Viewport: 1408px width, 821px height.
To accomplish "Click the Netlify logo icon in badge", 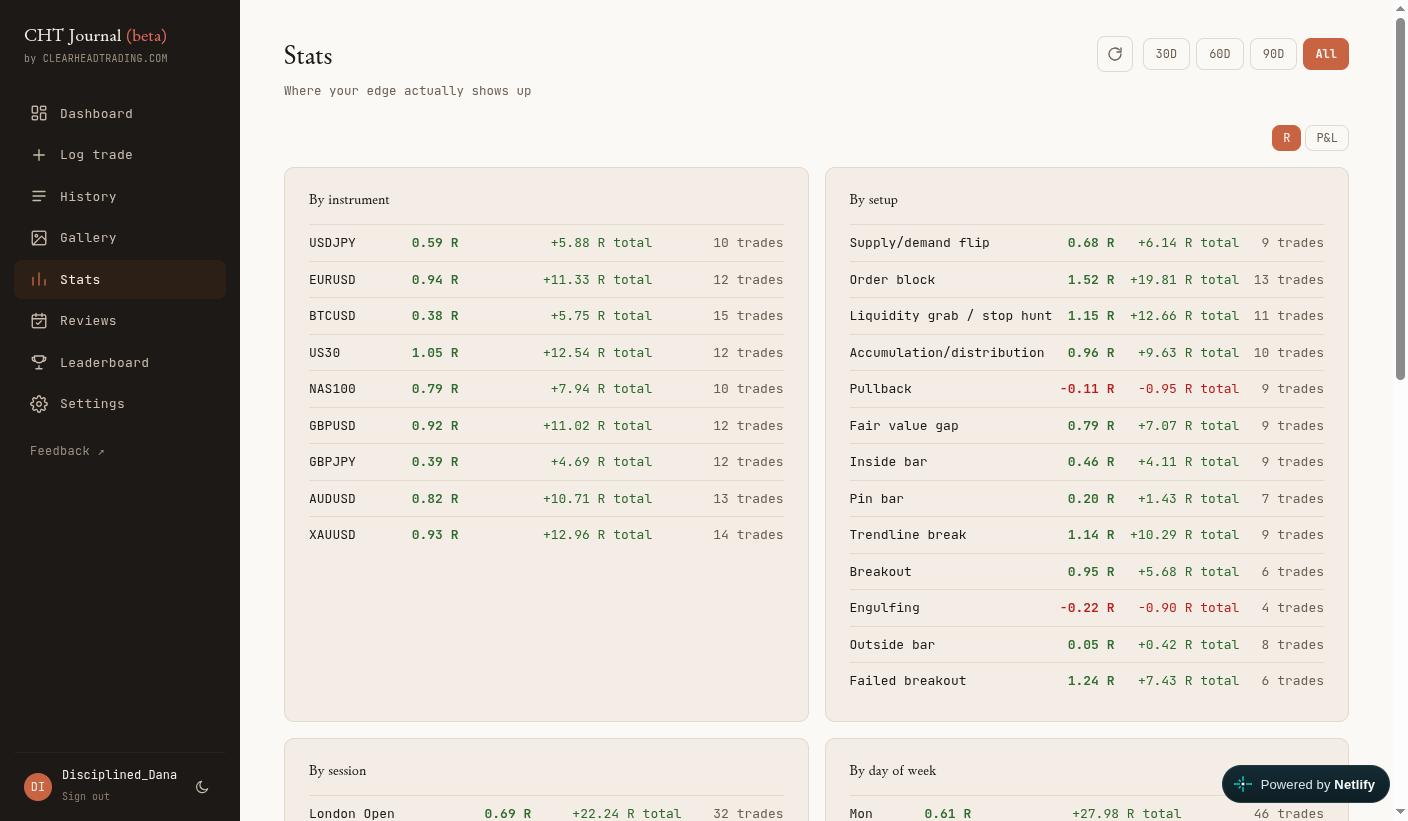I will tap(1243, 784).
